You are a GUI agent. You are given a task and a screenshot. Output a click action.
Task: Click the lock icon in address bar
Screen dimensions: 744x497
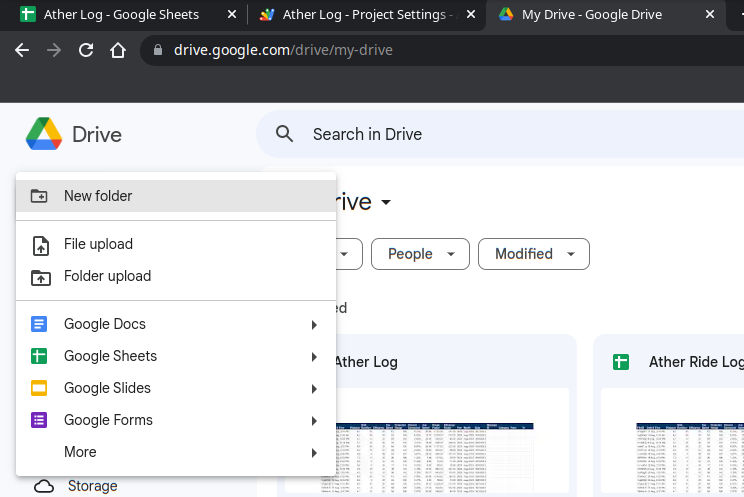tap(158, 50)
